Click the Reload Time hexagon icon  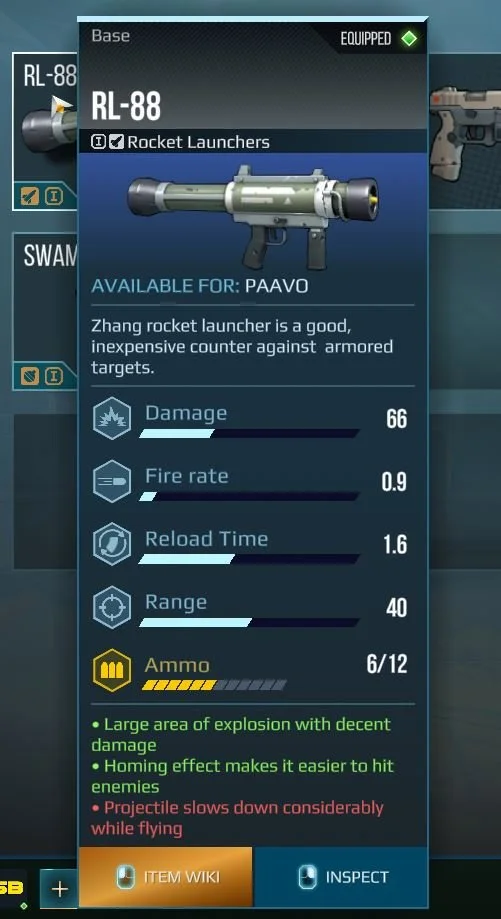tap(111, 544)
